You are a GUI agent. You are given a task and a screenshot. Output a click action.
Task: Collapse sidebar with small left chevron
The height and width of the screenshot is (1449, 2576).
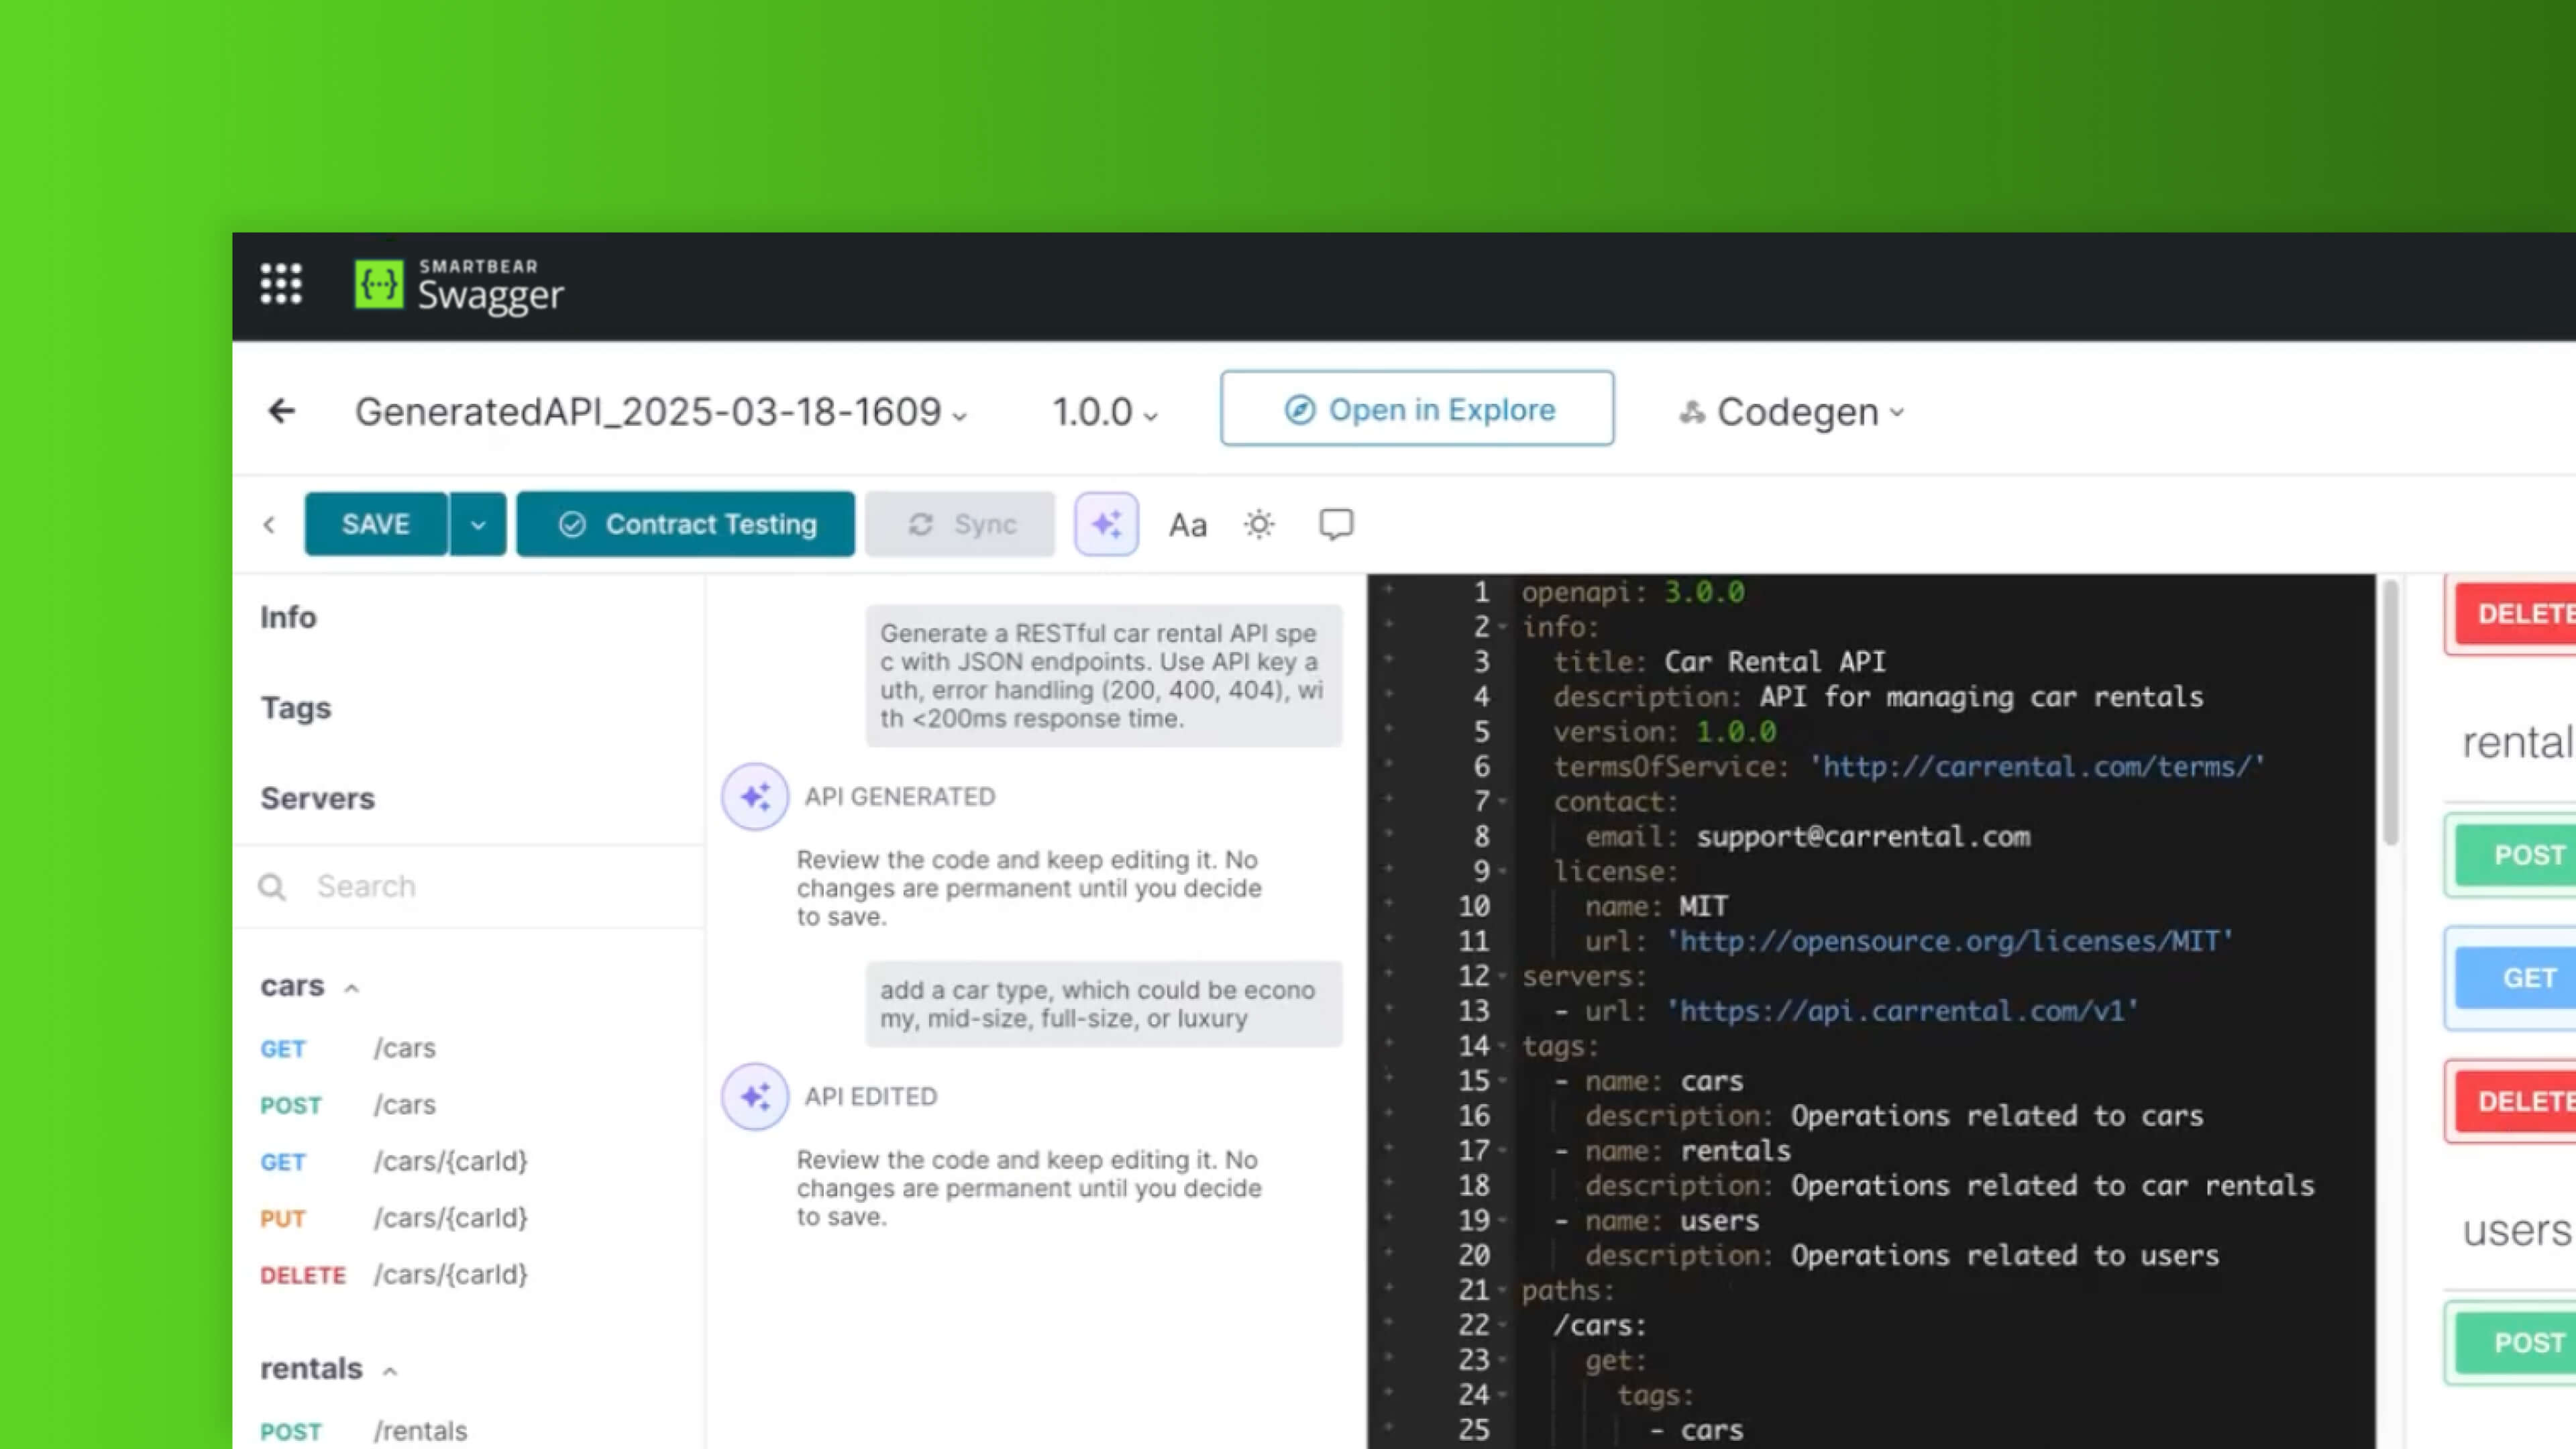point(269,525)
